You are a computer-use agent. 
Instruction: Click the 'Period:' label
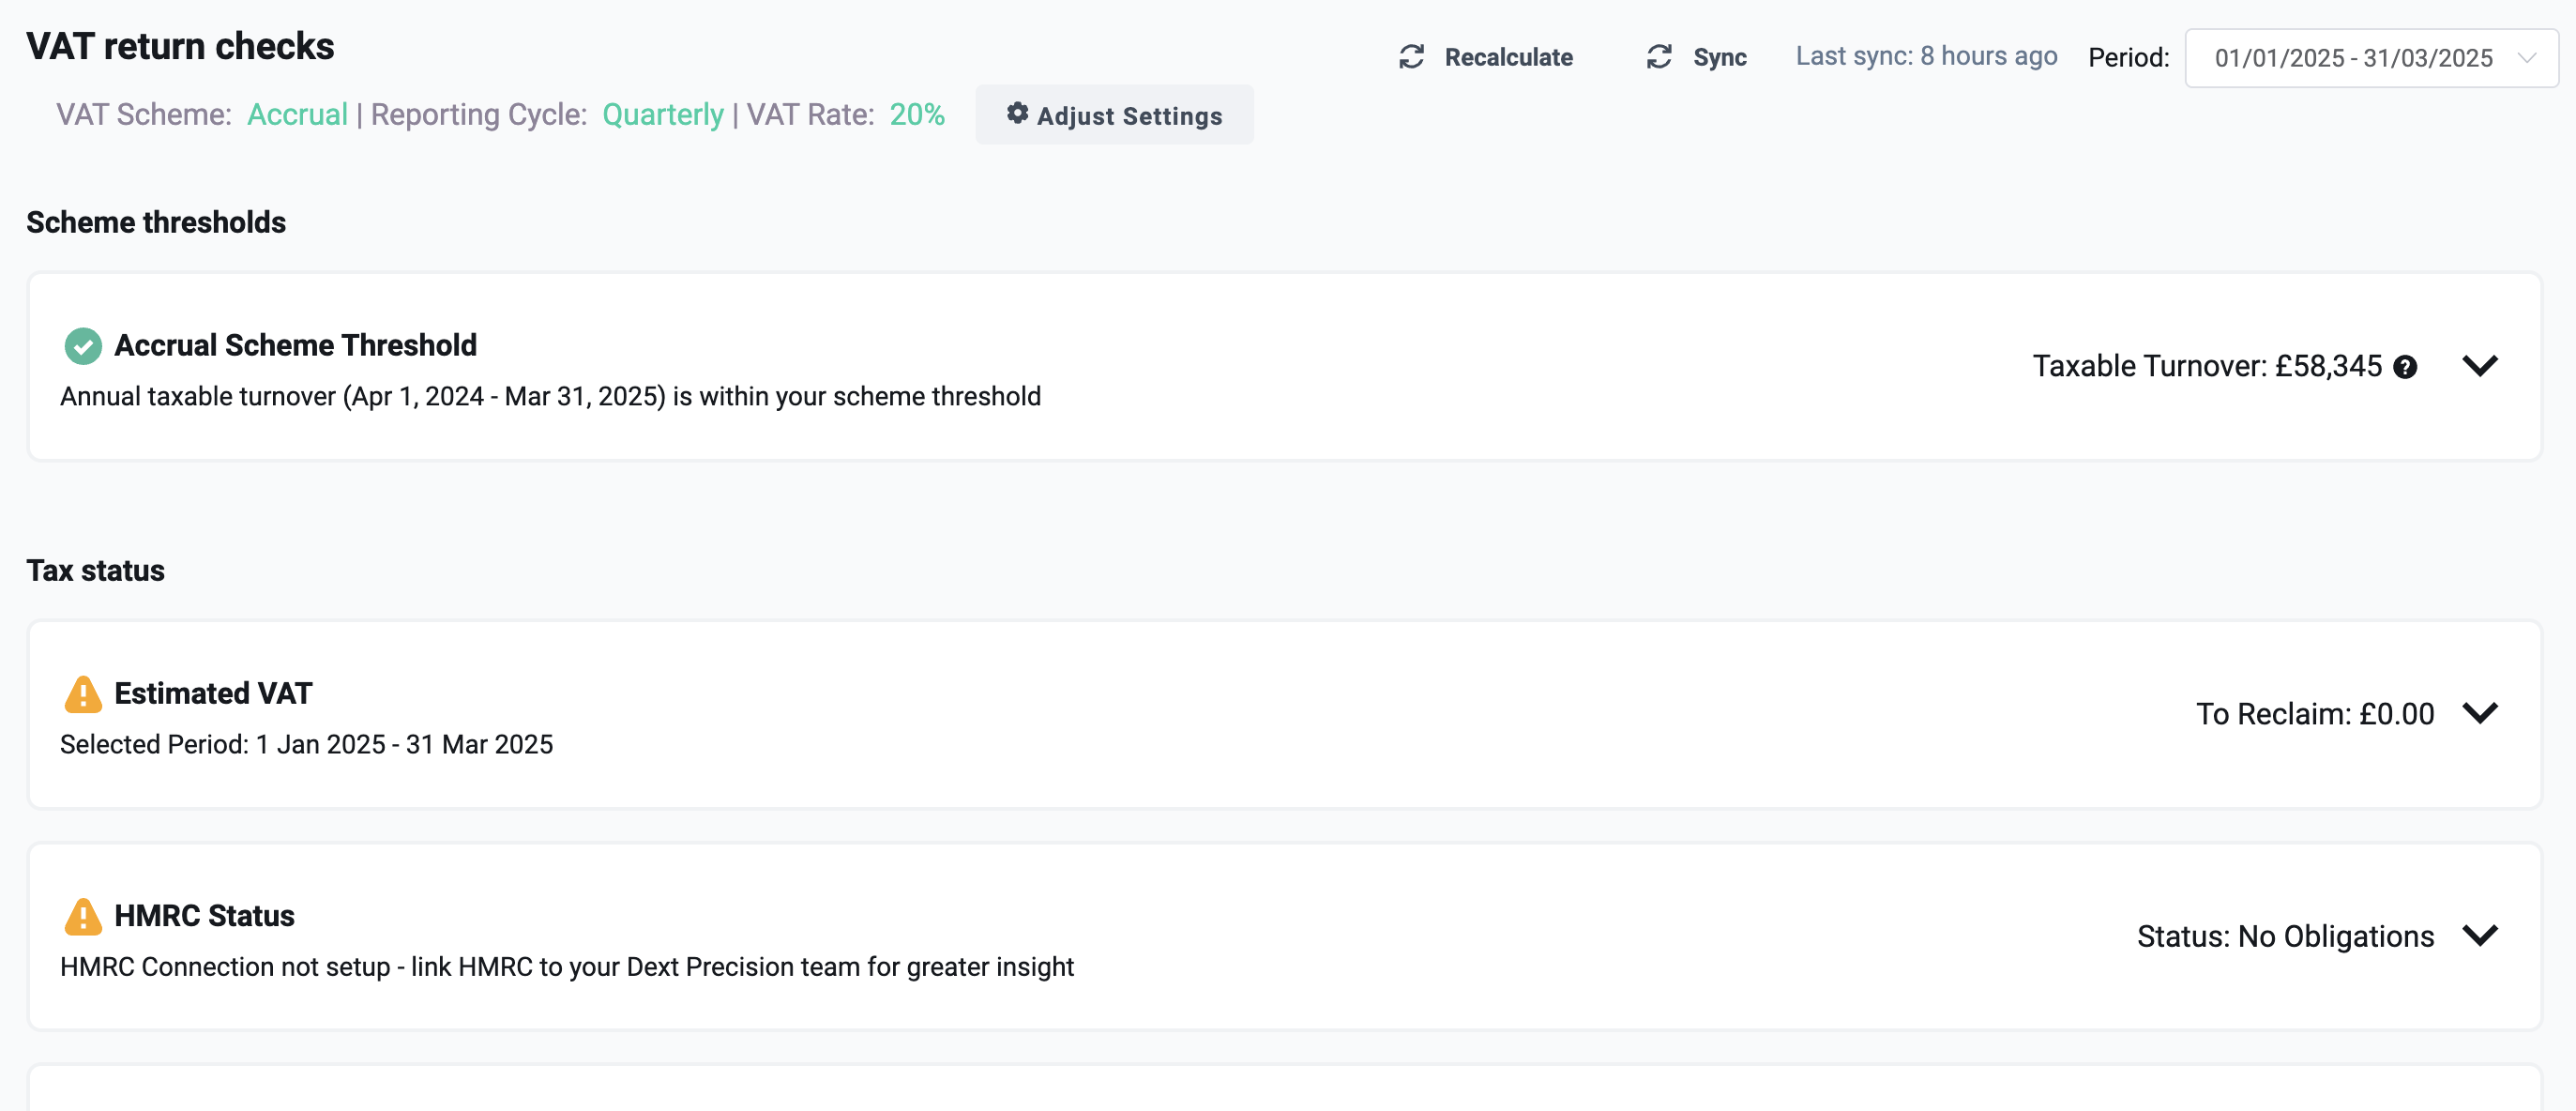(2129, 58)
